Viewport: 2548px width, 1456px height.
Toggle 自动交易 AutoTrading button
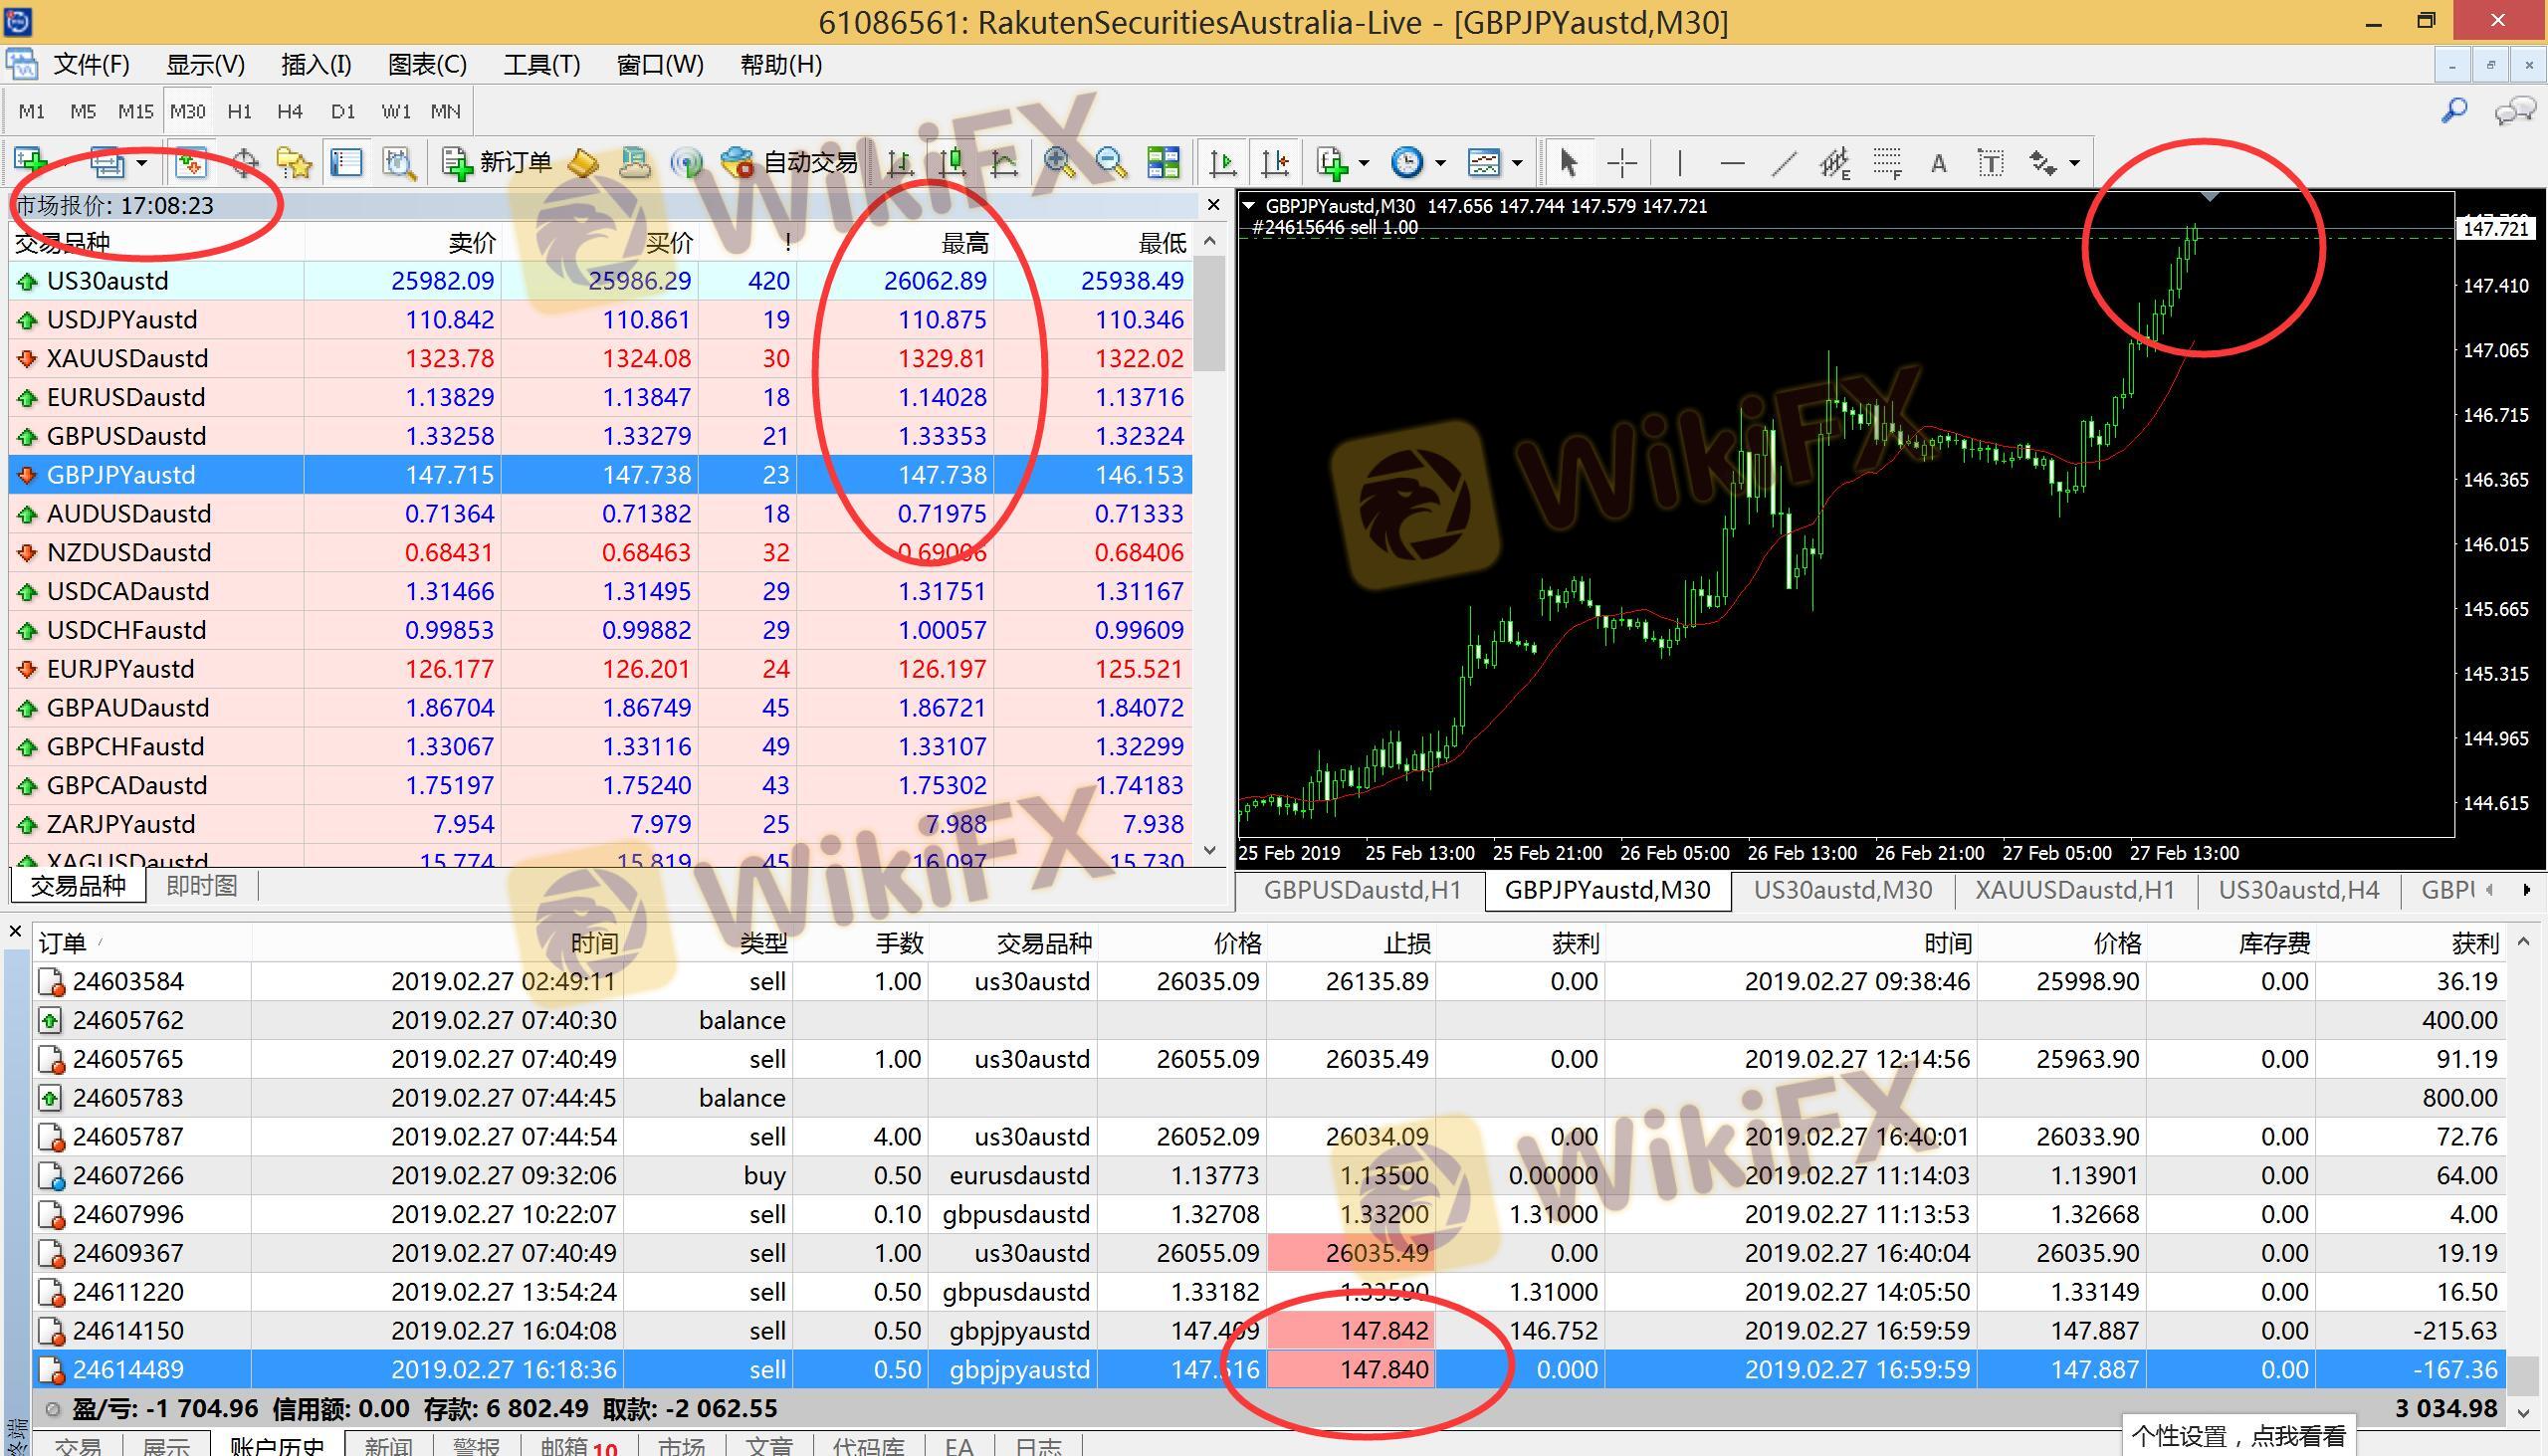791,162
